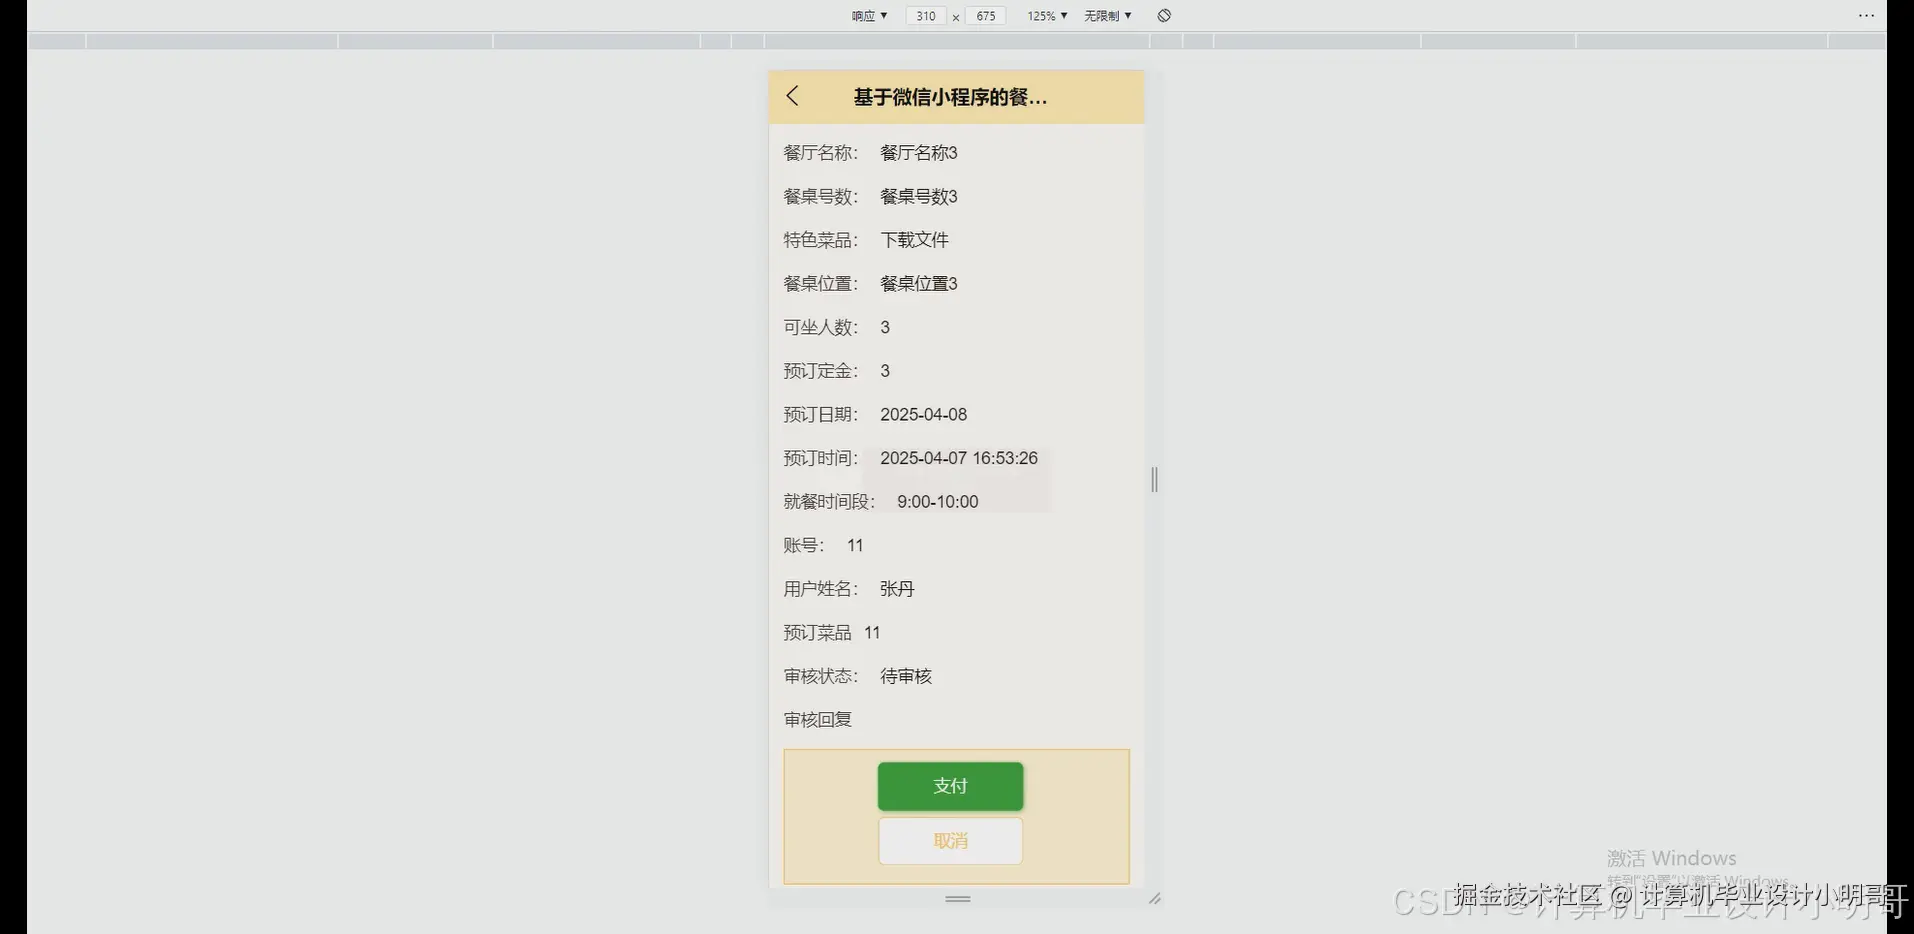This screenshot has width=1914, height=934.
Task: Open the 响应 device preset dropdown
Action: tap(868, 15)
